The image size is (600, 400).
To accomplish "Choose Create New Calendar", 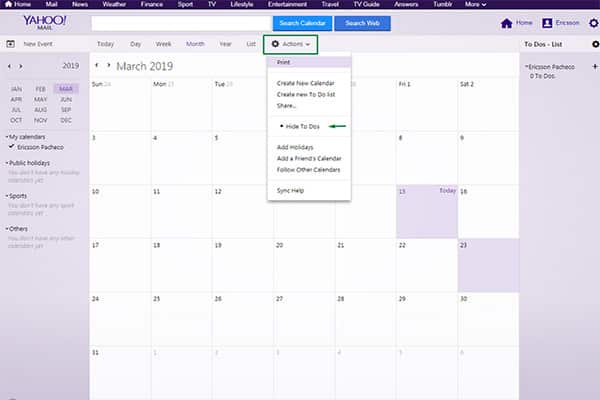I will tap(305, 83).
